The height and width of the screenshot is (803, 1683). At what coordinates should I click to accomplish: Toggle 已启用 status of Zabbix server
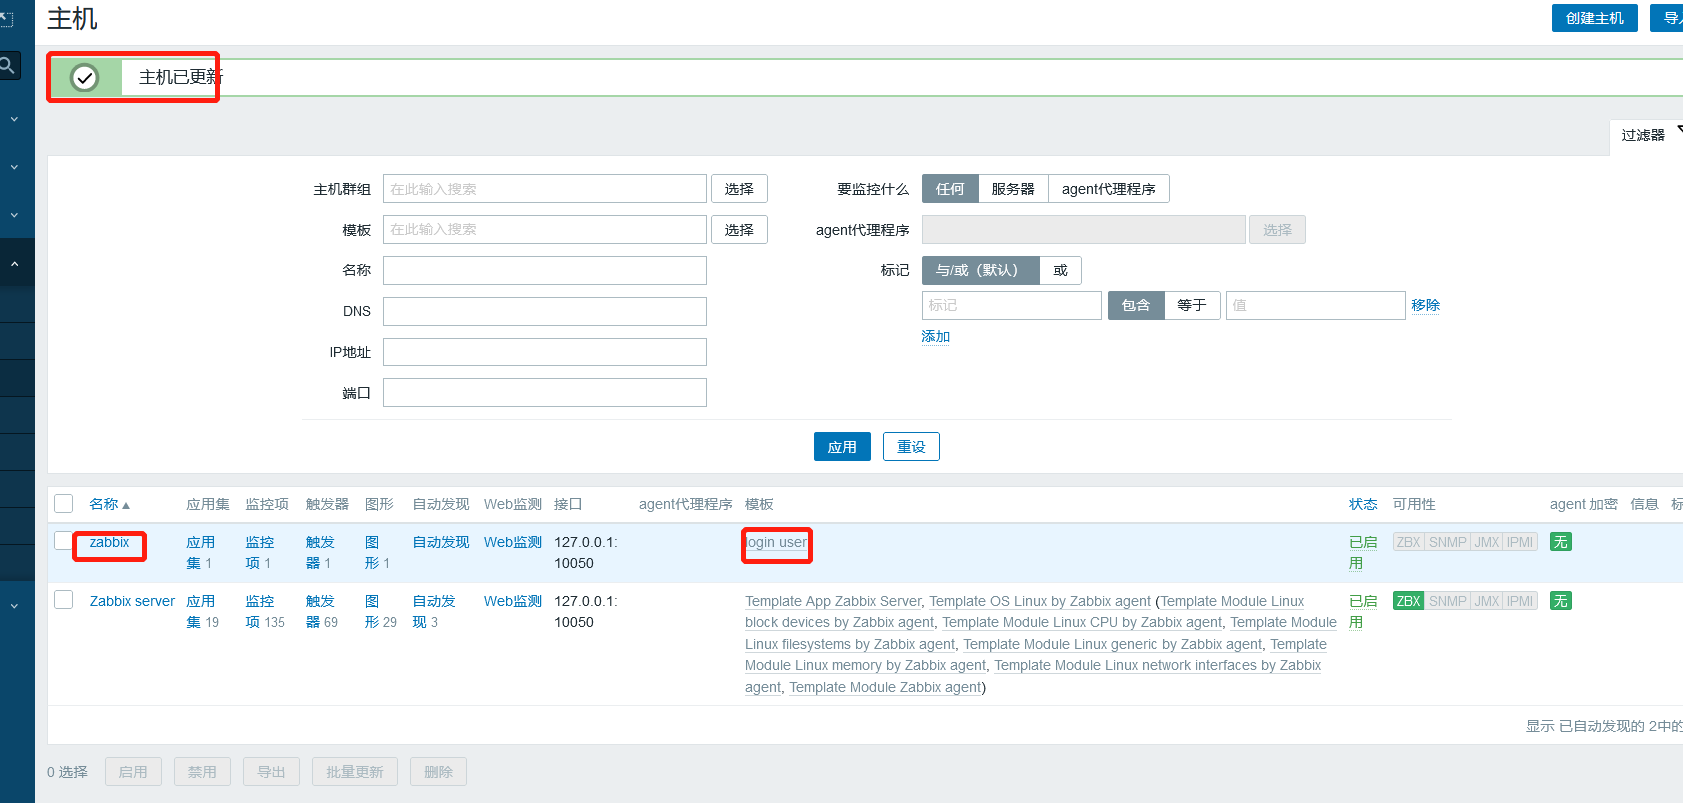[x=1362, y=611]
